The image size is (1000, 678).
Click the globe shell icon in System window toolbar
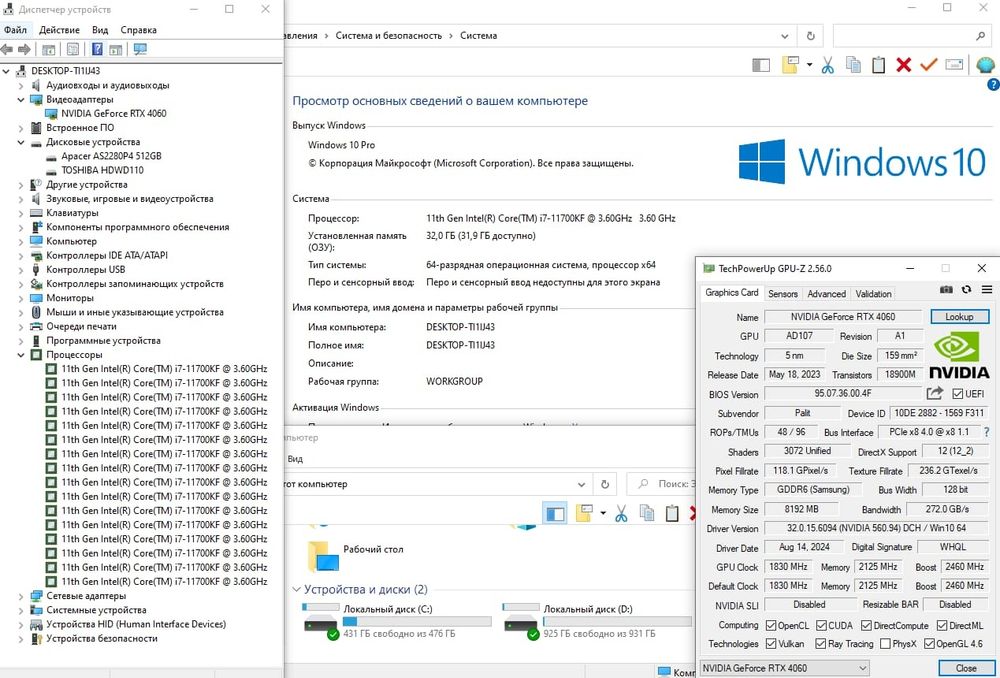[985, 64]
